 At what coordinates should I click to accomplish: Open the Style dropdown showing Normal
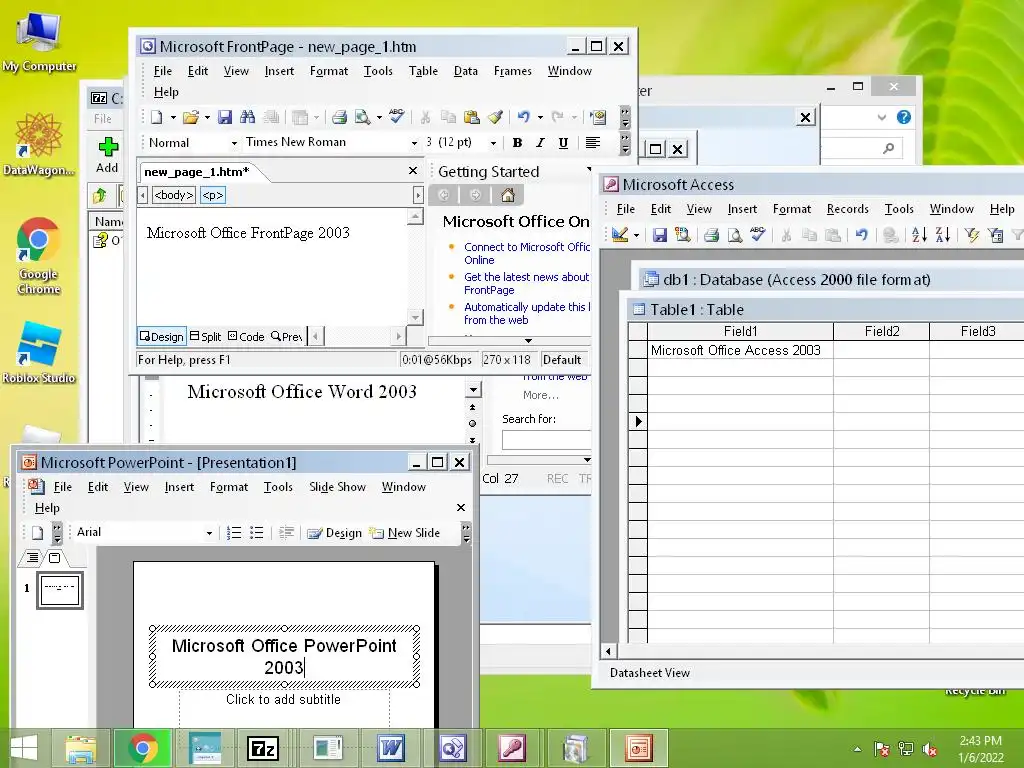click(234, 143)
